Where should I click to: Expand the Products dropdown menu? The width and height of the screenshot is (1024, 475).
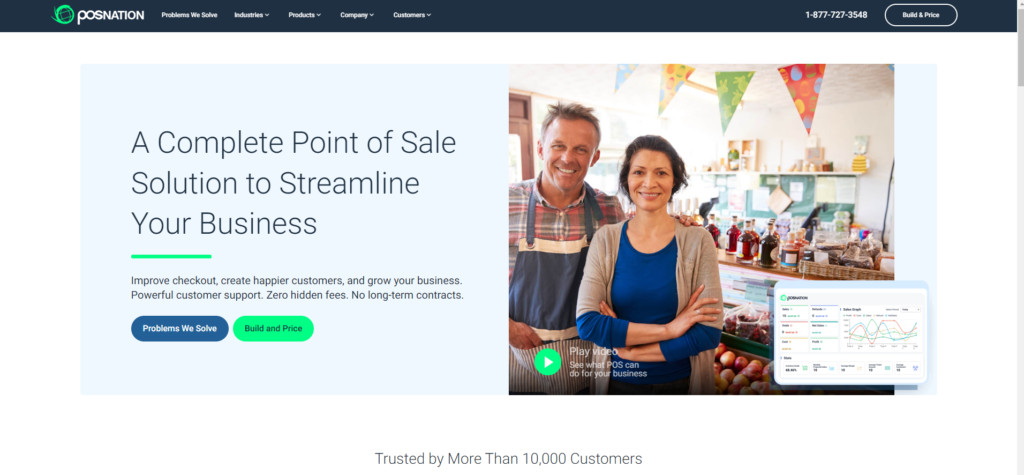click(x=304, y=15)
